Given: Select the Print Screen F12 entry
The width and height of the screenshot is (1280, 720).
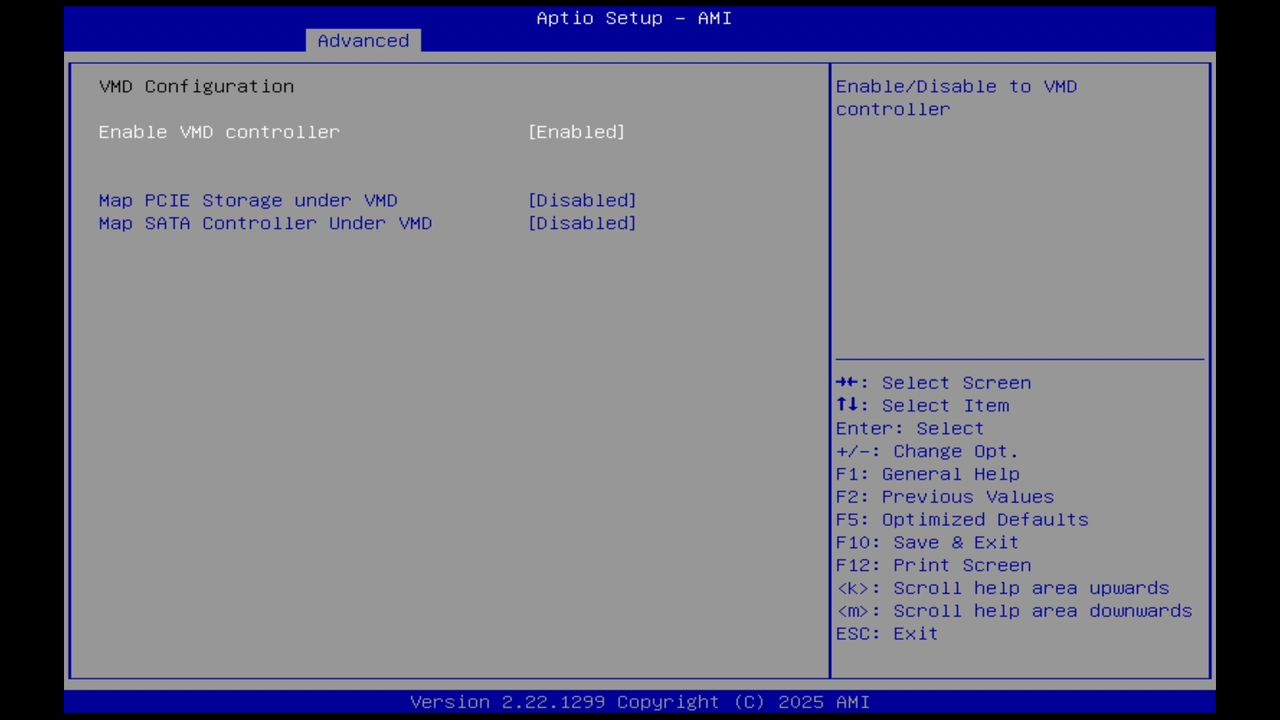Looking at the screenshot, I should (933, 565).
